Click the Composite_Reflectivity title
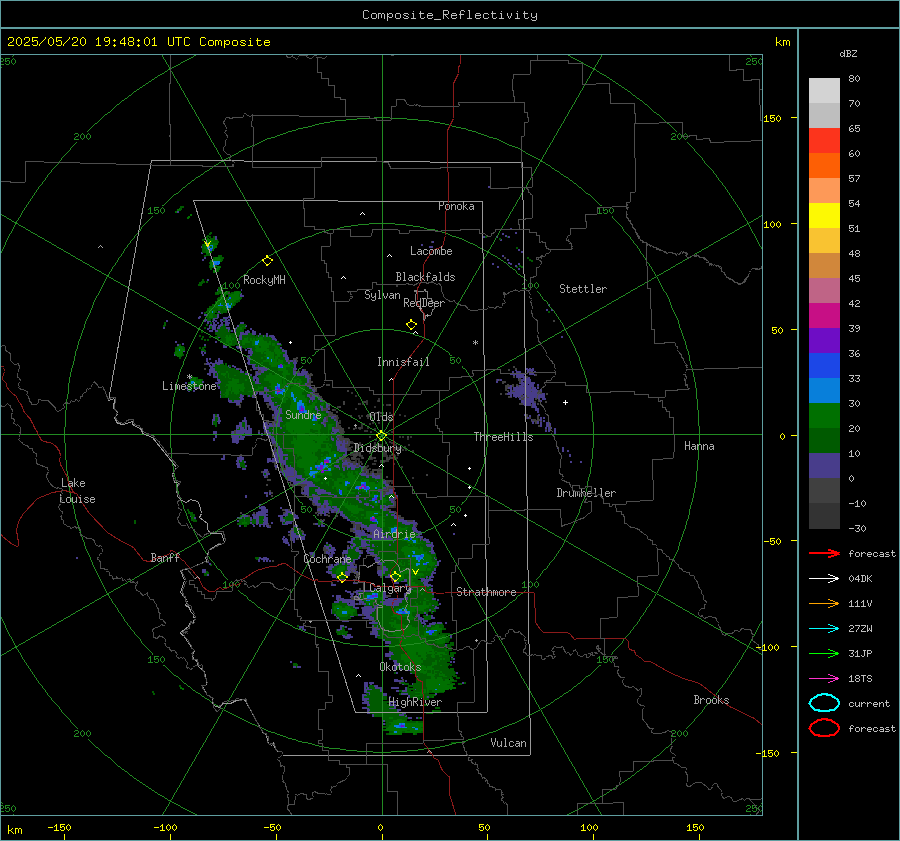 449,15
